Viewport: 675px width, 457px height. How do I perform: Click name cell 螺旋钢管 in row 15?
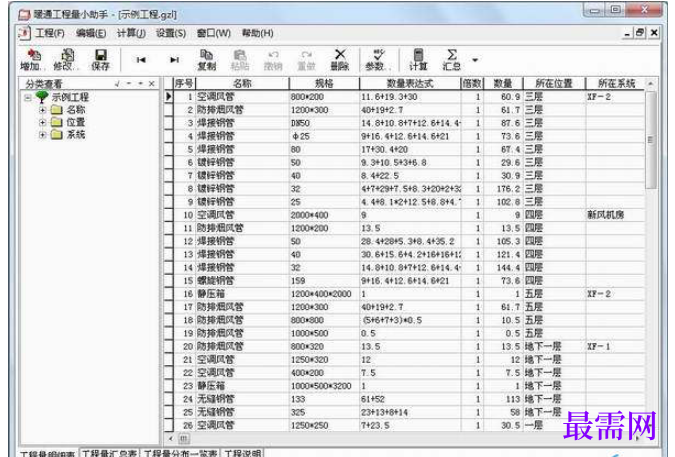click(242, 281)
